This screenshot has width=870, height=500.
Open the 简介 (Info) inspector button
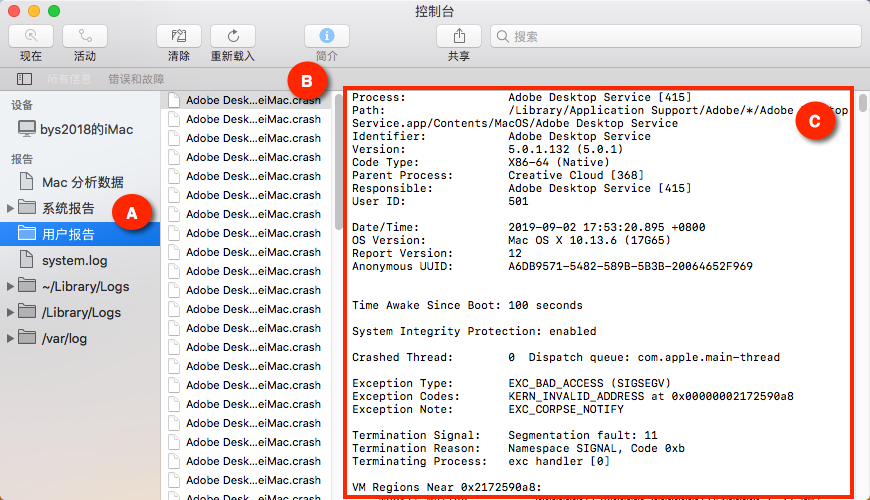[x=327, y=37]
